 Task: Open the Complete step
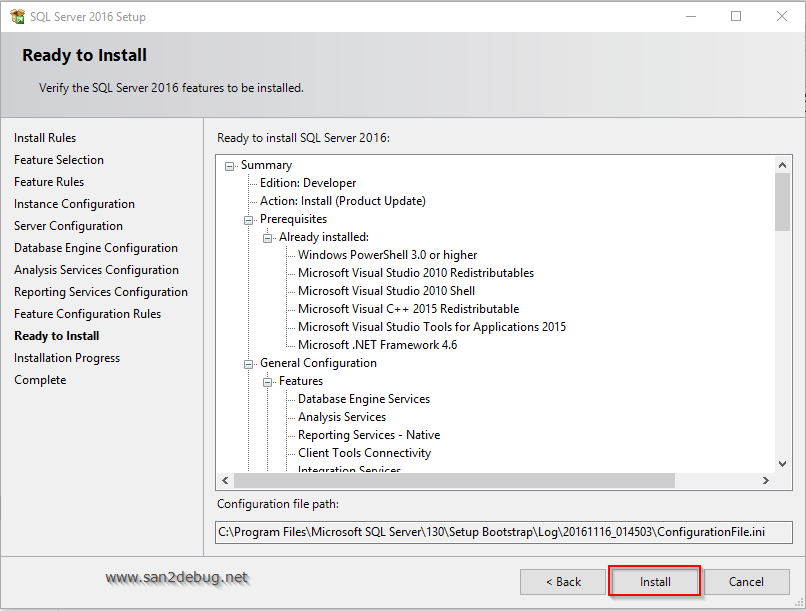(x=40, y=380)
